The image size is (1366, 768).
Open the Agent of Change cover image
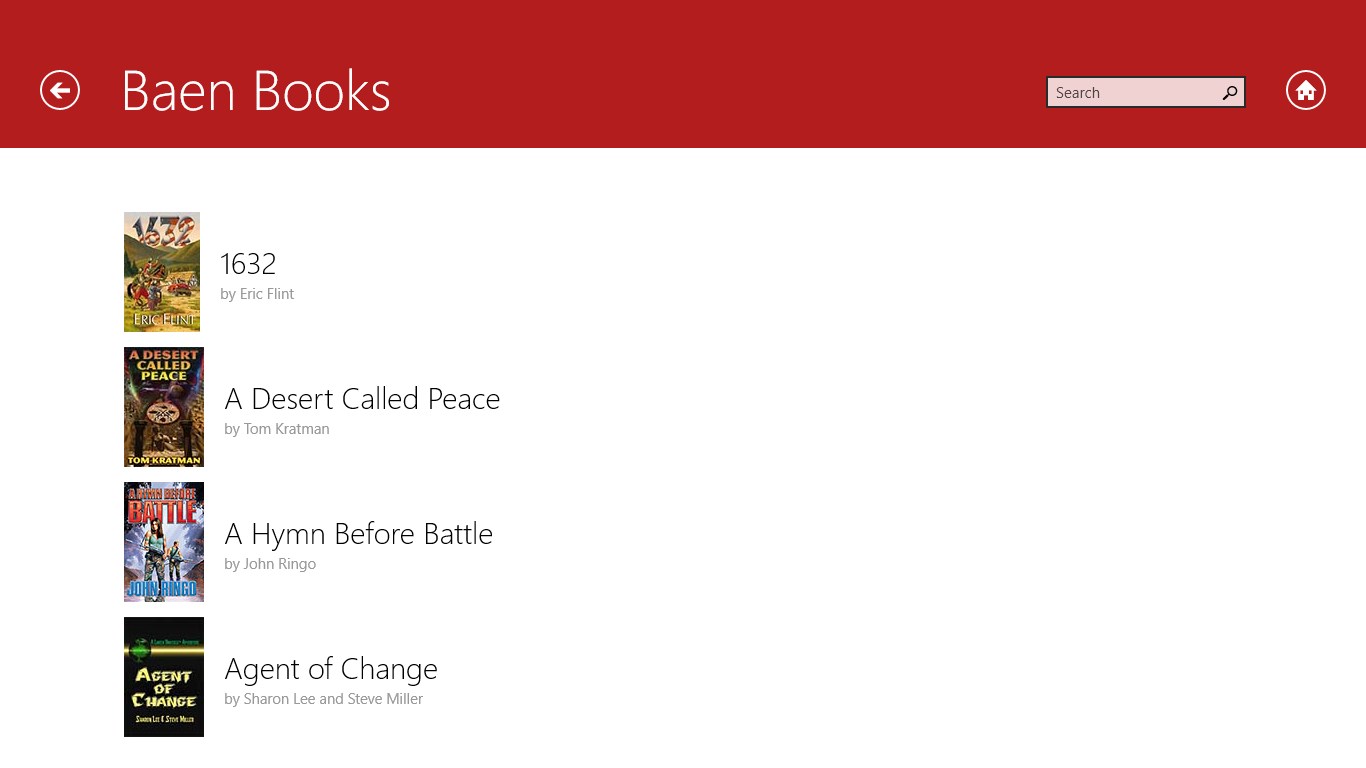click(164, 677)
